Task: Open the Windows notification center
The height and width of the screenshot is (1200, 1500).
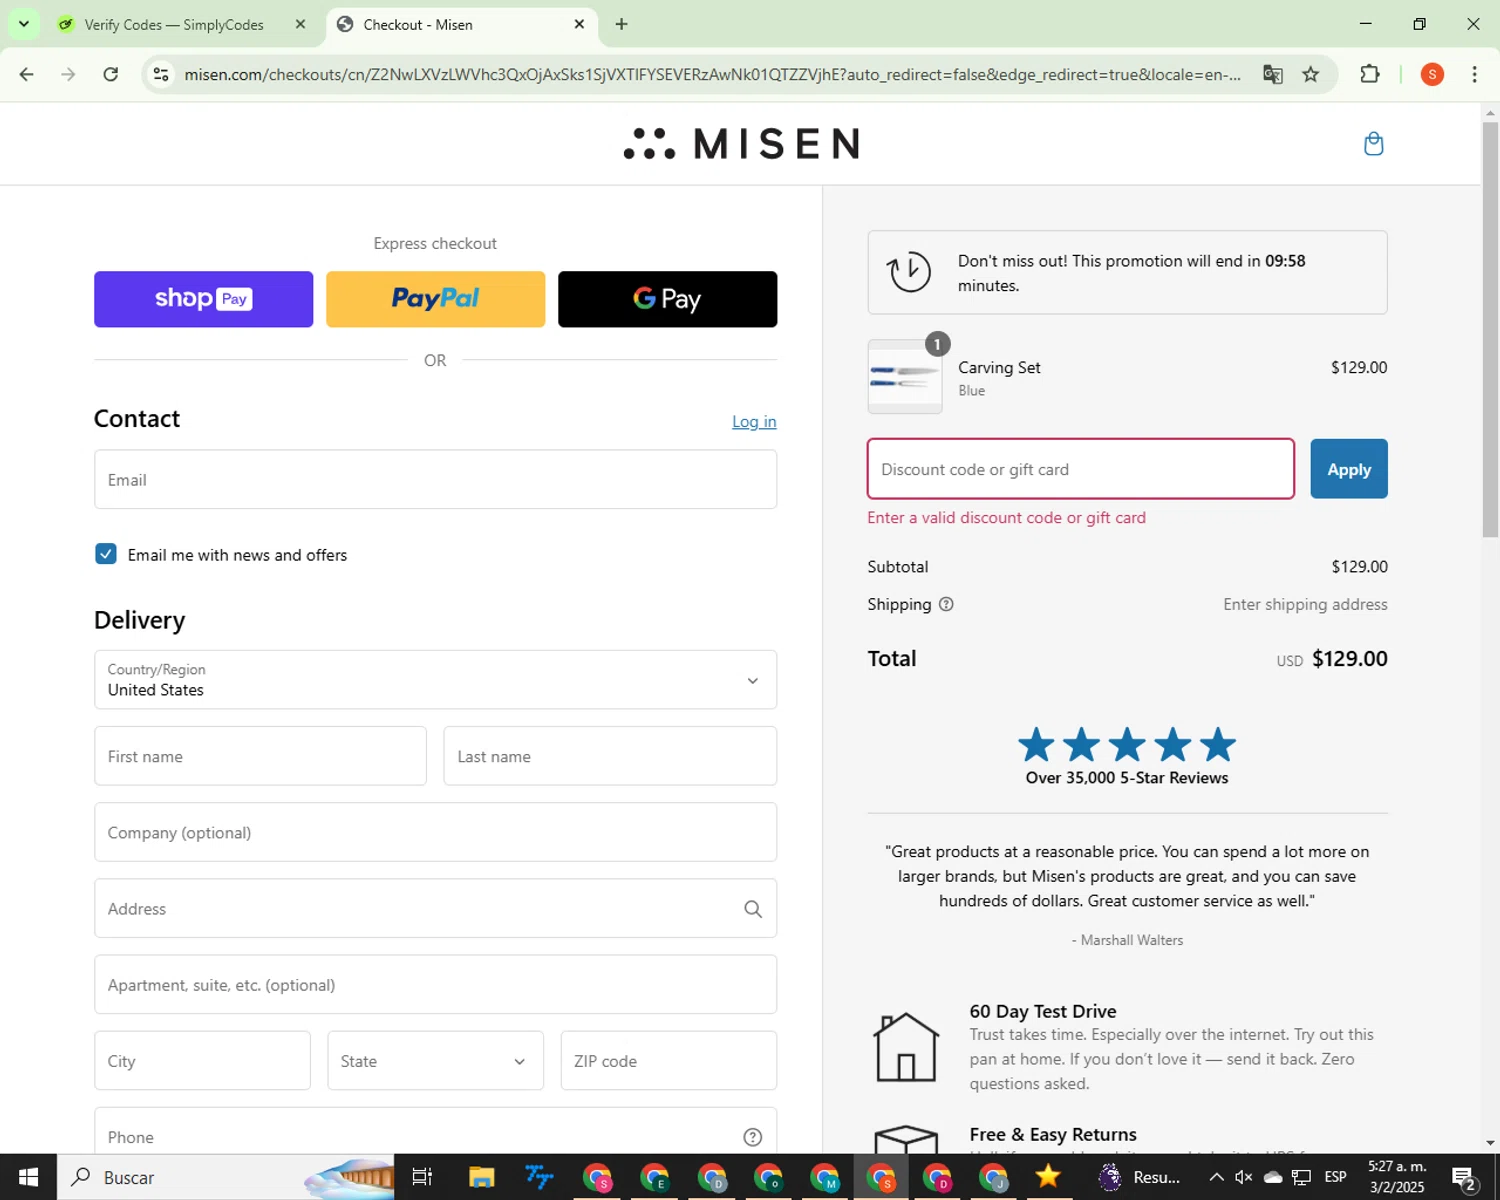Action: point(1465,1178)
